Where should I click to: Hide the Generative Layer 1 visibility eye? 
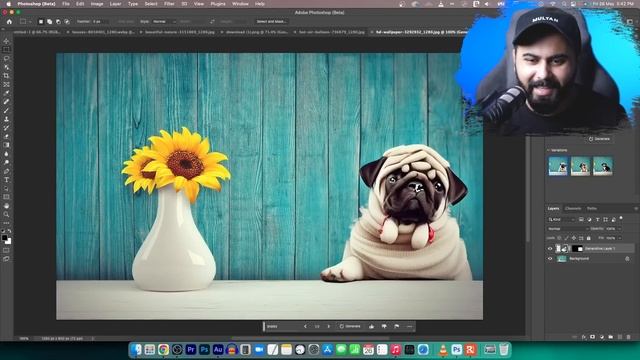(x=550, y=249)
